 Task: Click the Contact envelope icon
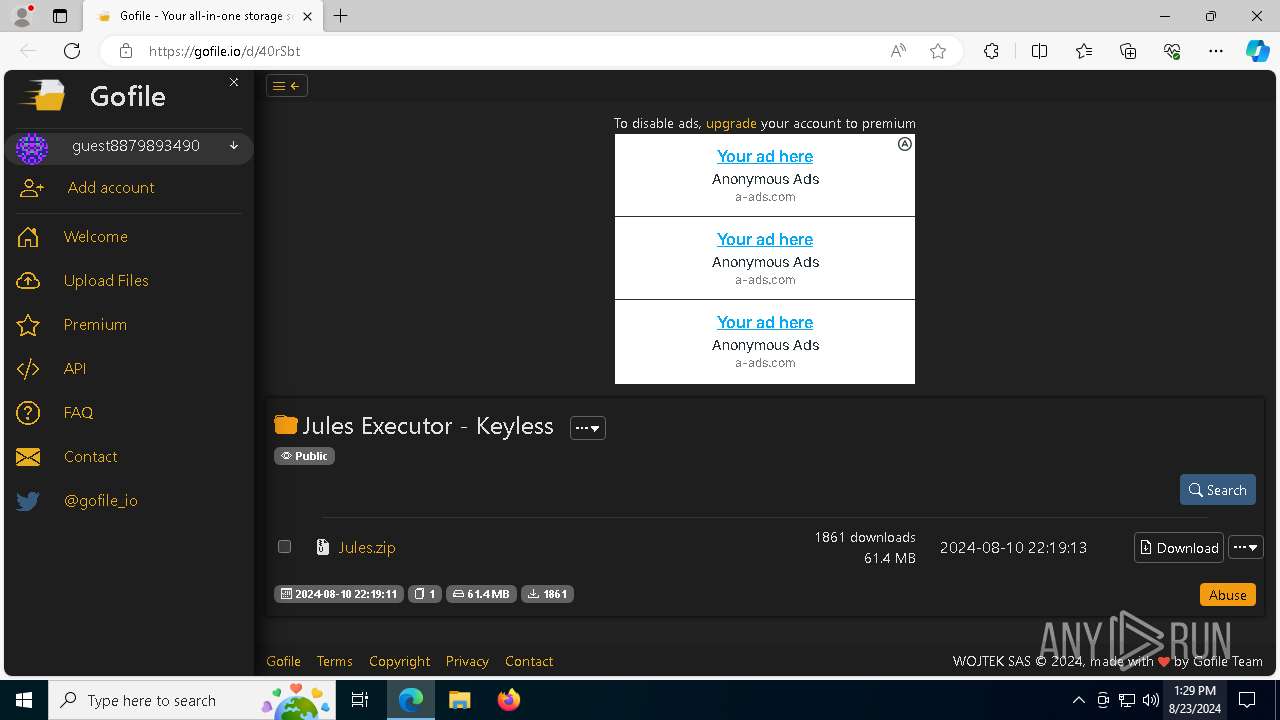coord(28,457)
